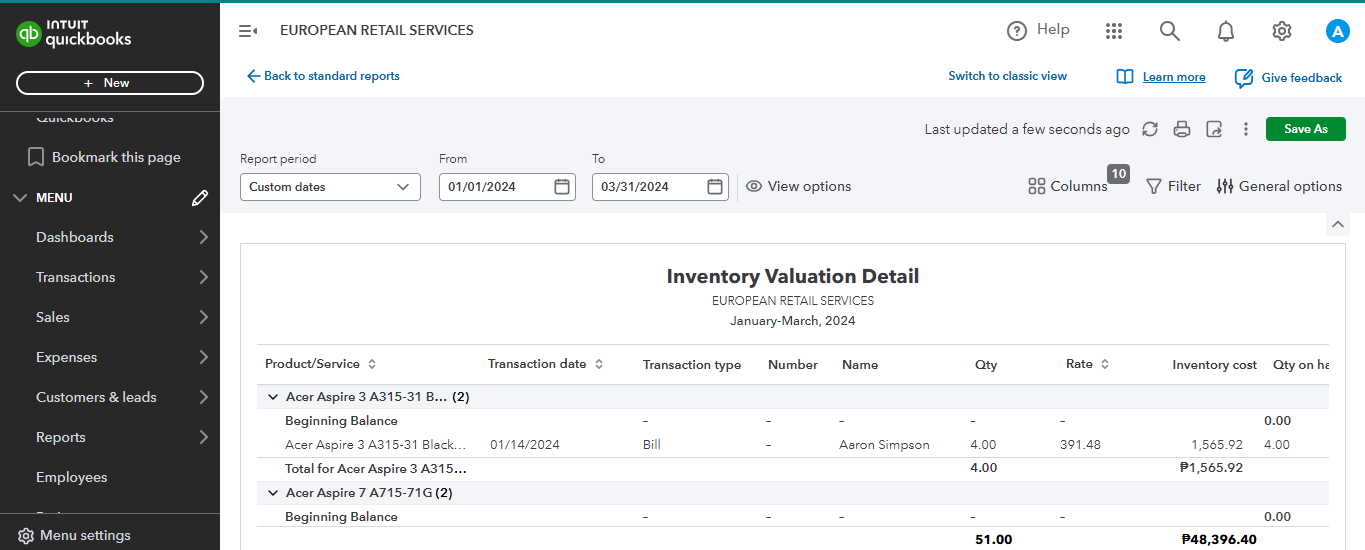This screenshot has width=1365, height=550.
Task: Print the report icon
Action: click(x=1182, y=129)
